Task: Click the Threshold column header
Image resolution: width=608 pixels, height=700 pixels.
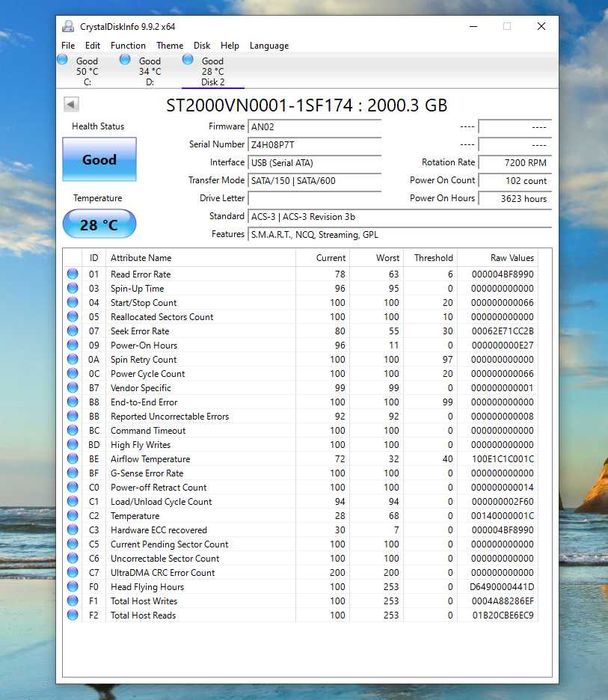Action: (430, 258)
